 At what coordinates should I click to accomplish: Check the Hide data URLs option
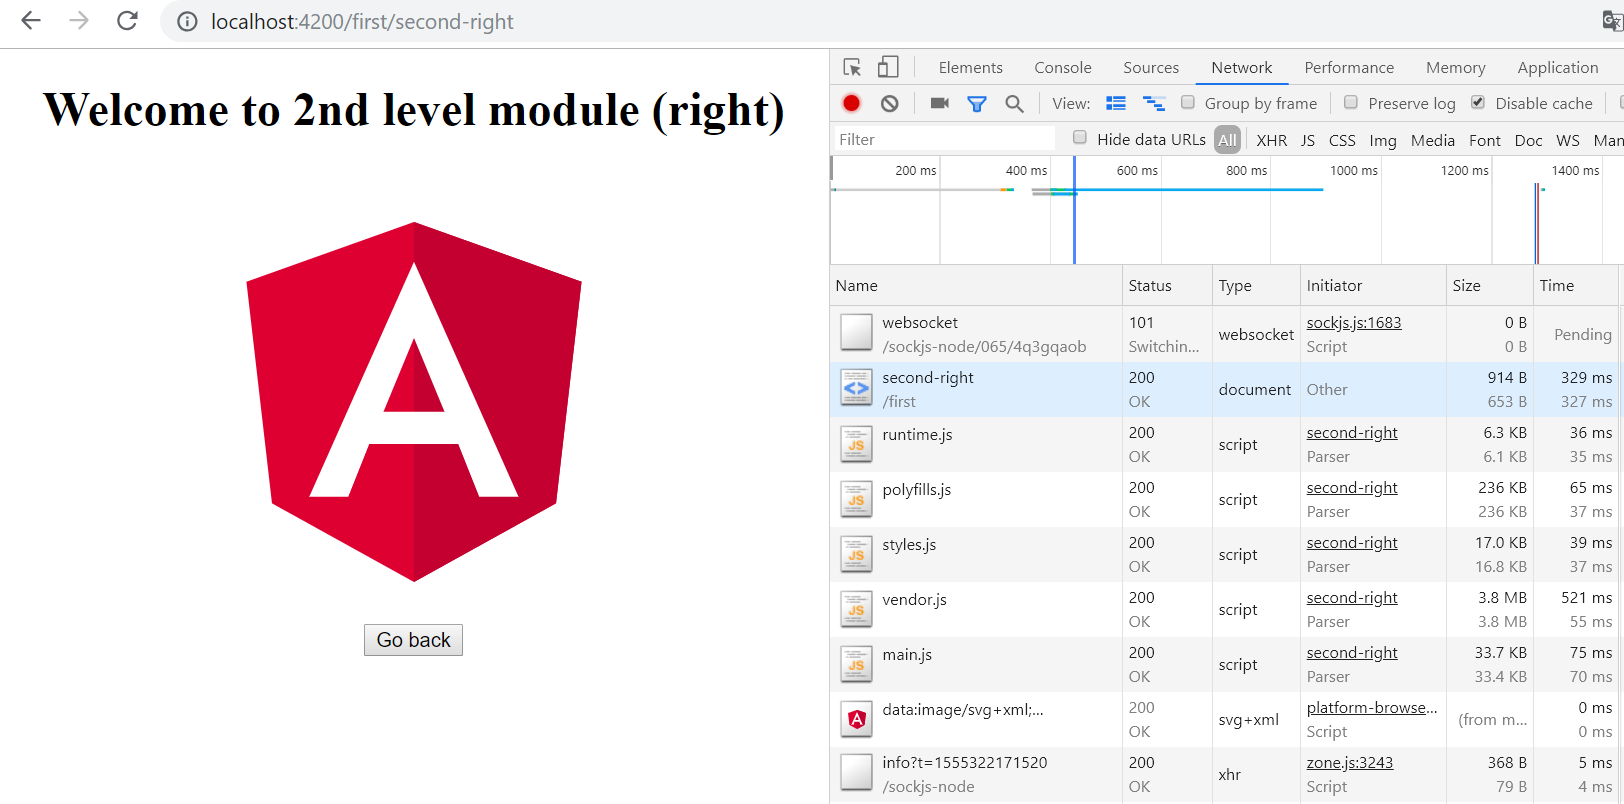[x=1080, y=138]
